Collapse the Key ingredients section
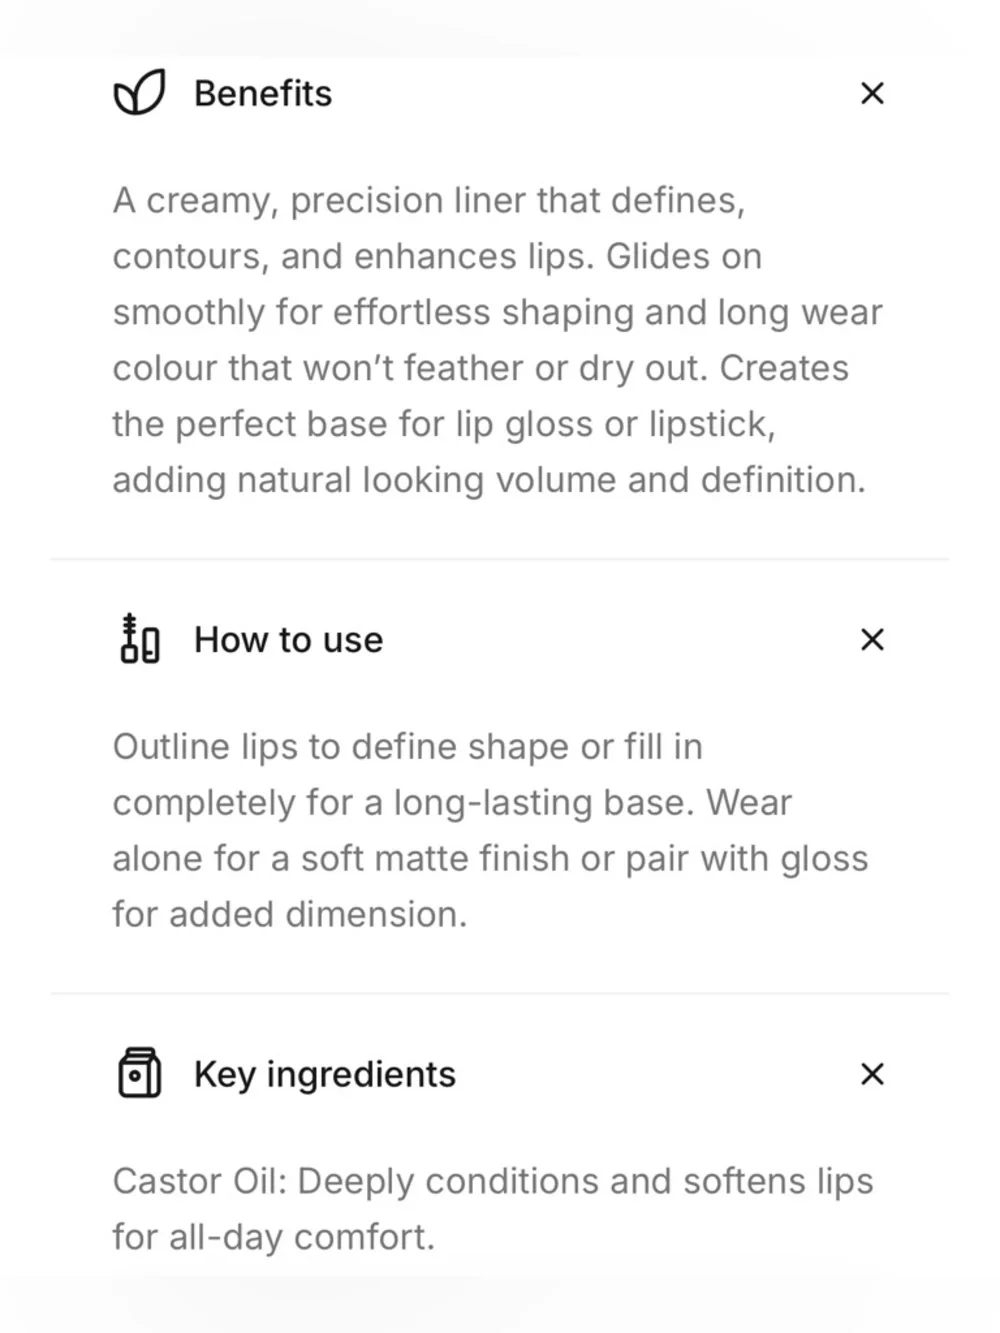The image size is (1000, 1333). (872, 1074)
